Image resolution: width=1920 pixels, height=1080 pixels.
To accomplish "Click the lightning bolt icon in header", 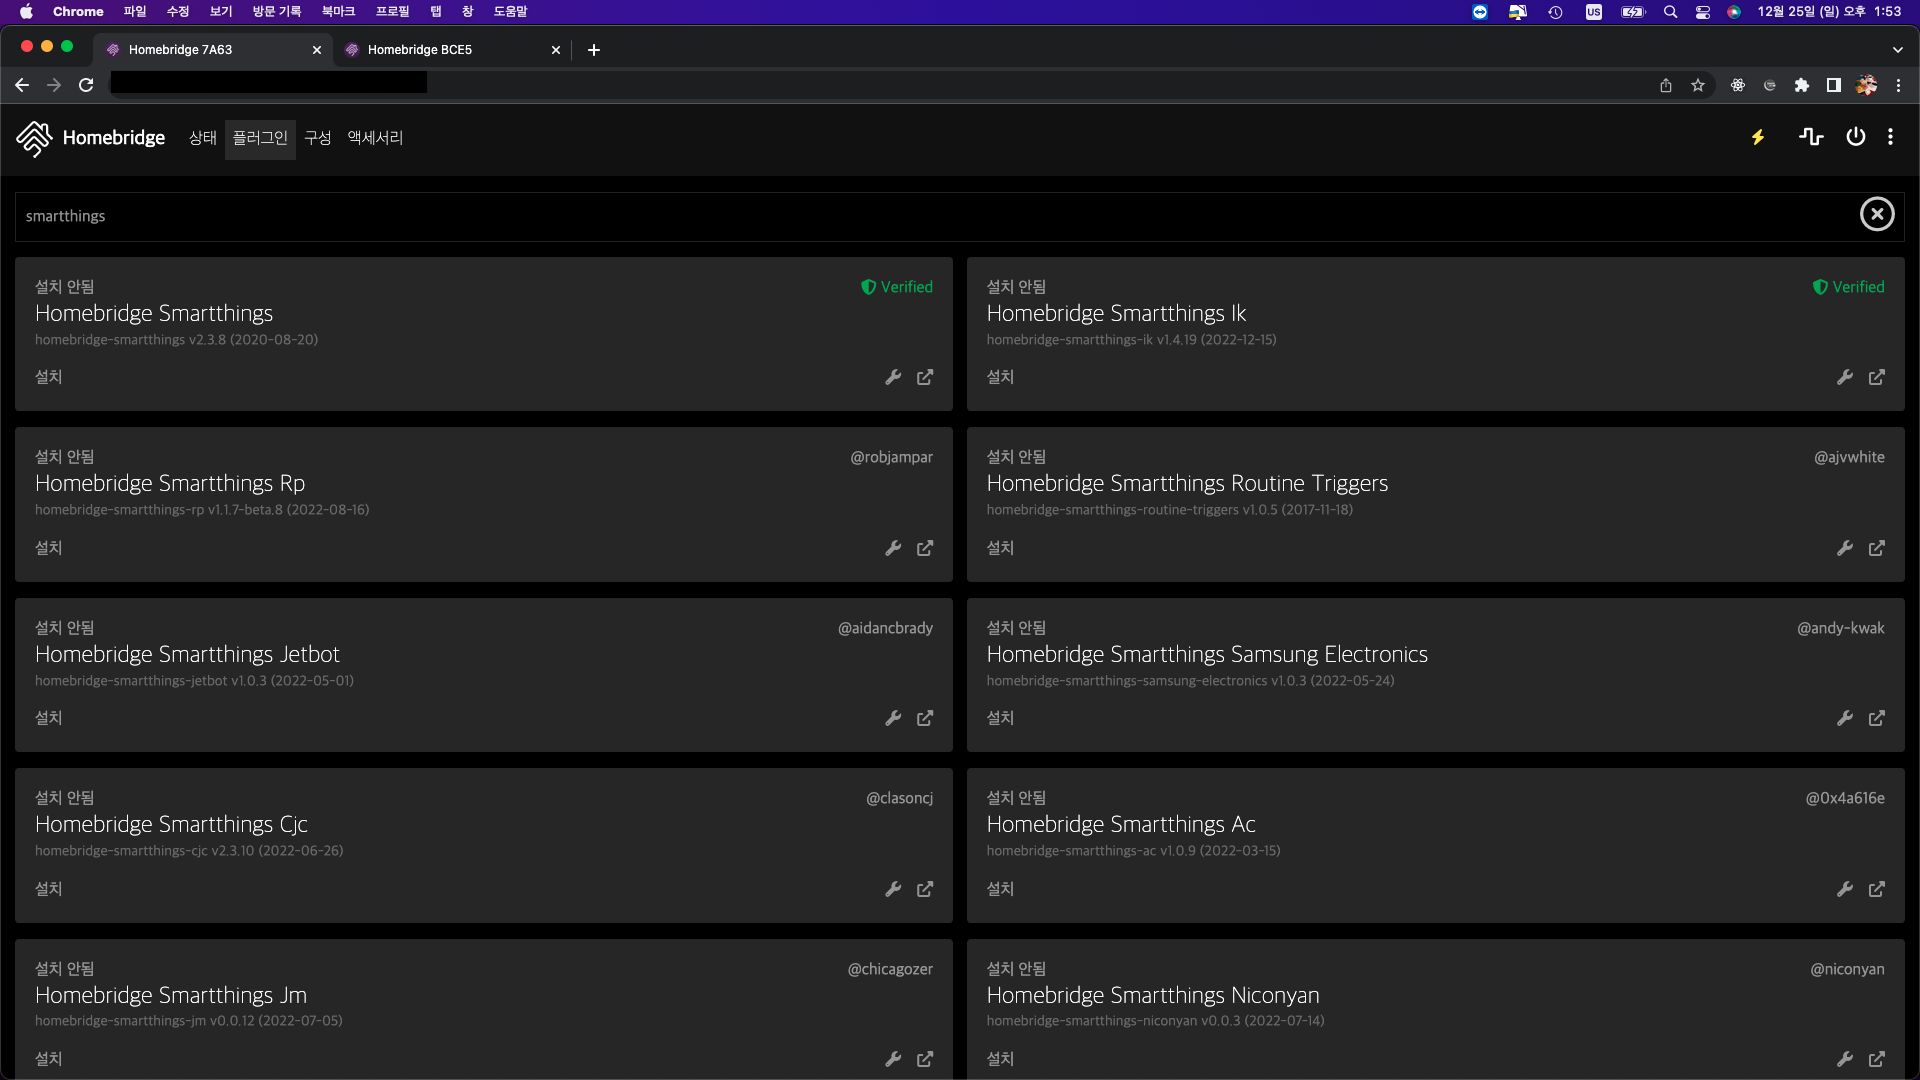I will [1757, 137].
